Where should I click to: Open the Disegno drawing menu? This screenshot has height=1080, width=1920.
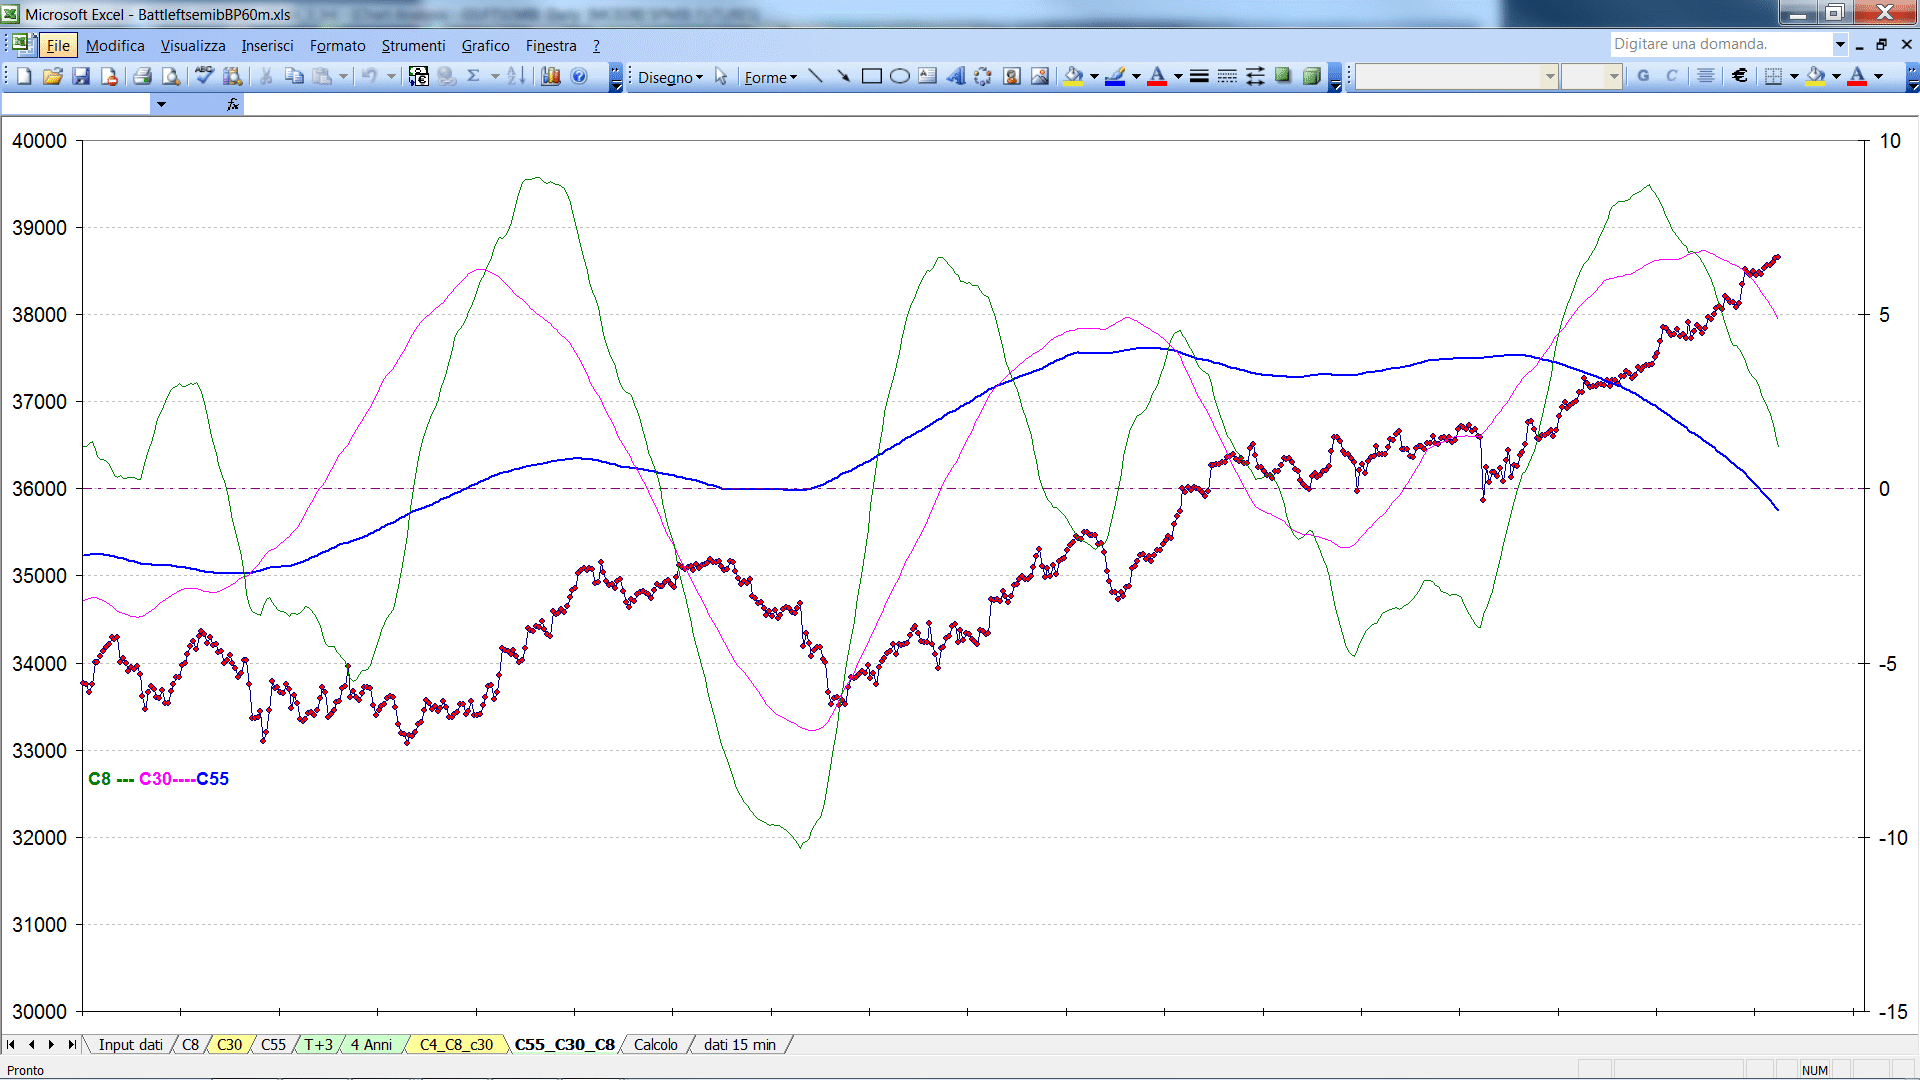click(670, 77)
